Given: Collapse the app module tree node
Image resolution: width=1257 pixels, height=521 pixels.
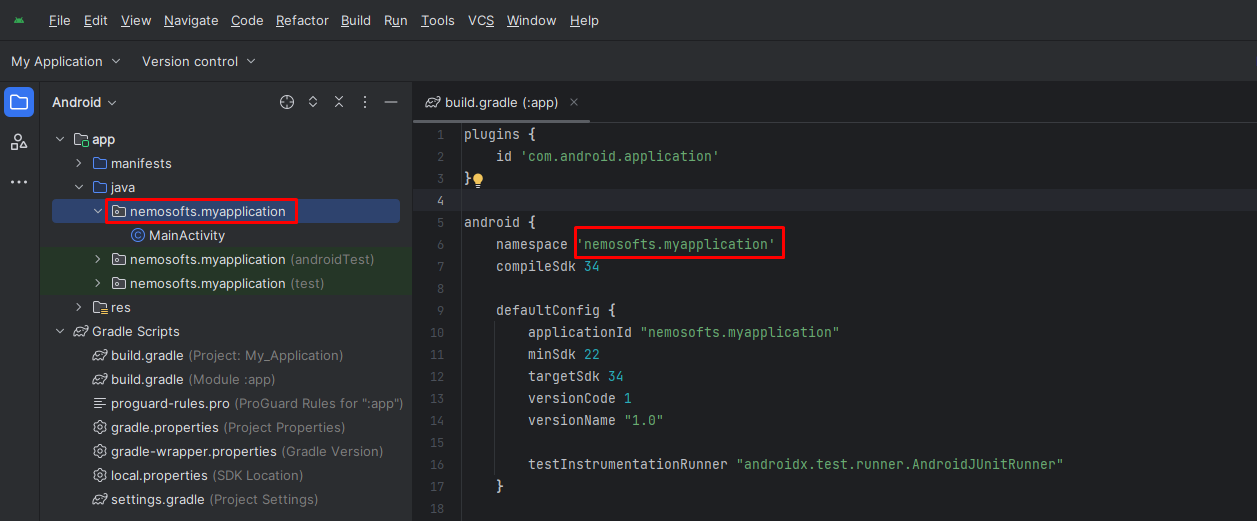Looking at the screenshot, I should 61,140.
